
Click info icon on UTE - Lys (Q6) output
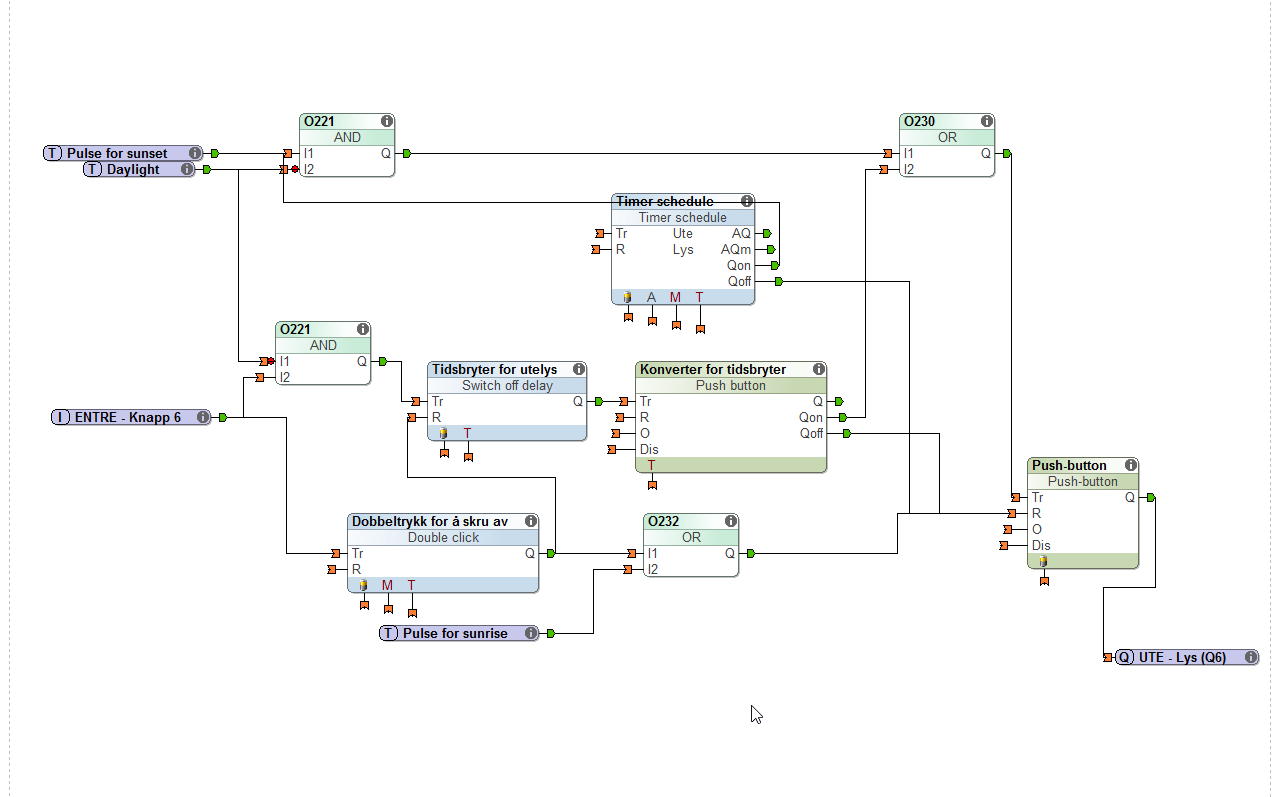[x=1250, y=657]
